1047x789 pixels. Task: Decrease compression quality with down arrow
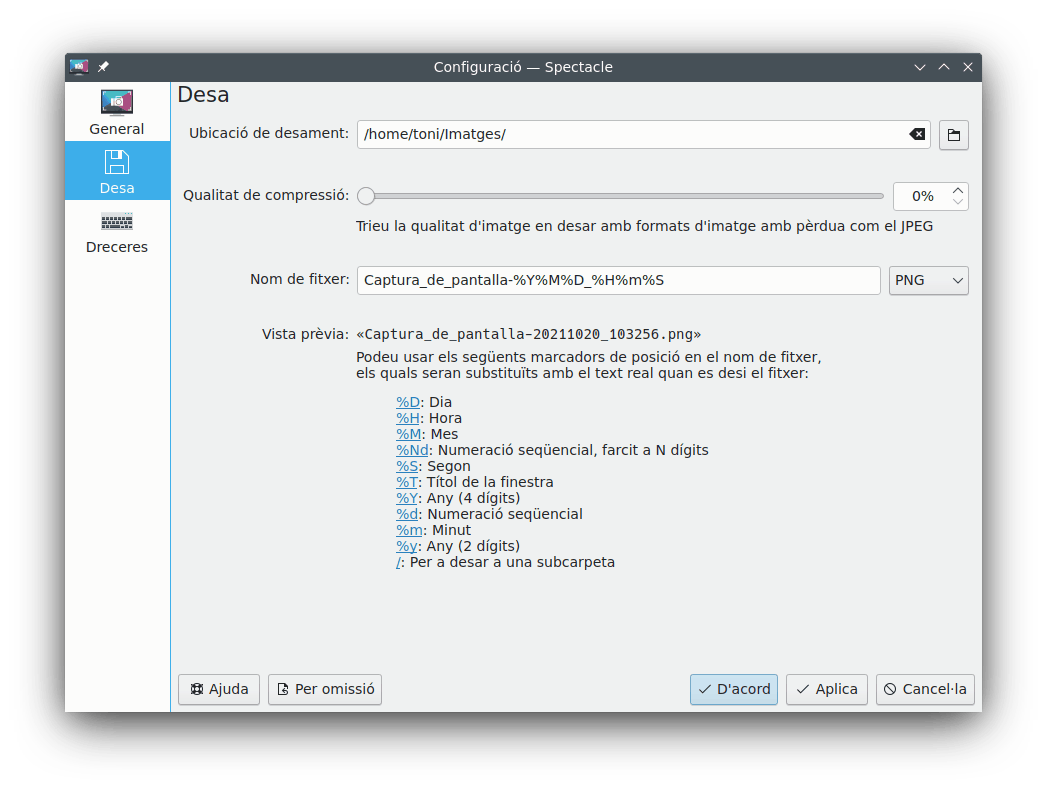[x=958, y=202]
